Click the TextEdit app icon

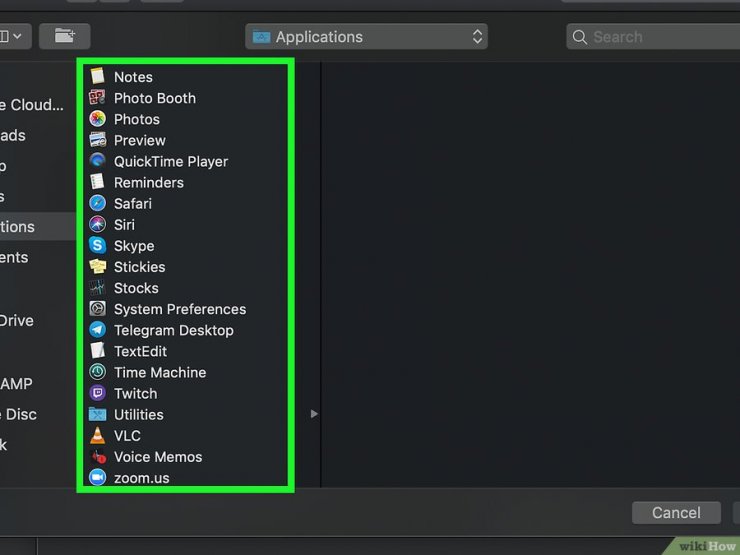pyautogui.click(x=97, y=351)
